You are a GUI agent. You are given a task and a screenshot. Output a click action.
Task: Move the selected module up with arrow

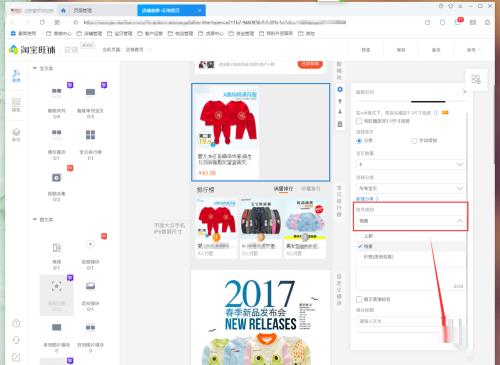pos(340,101)
